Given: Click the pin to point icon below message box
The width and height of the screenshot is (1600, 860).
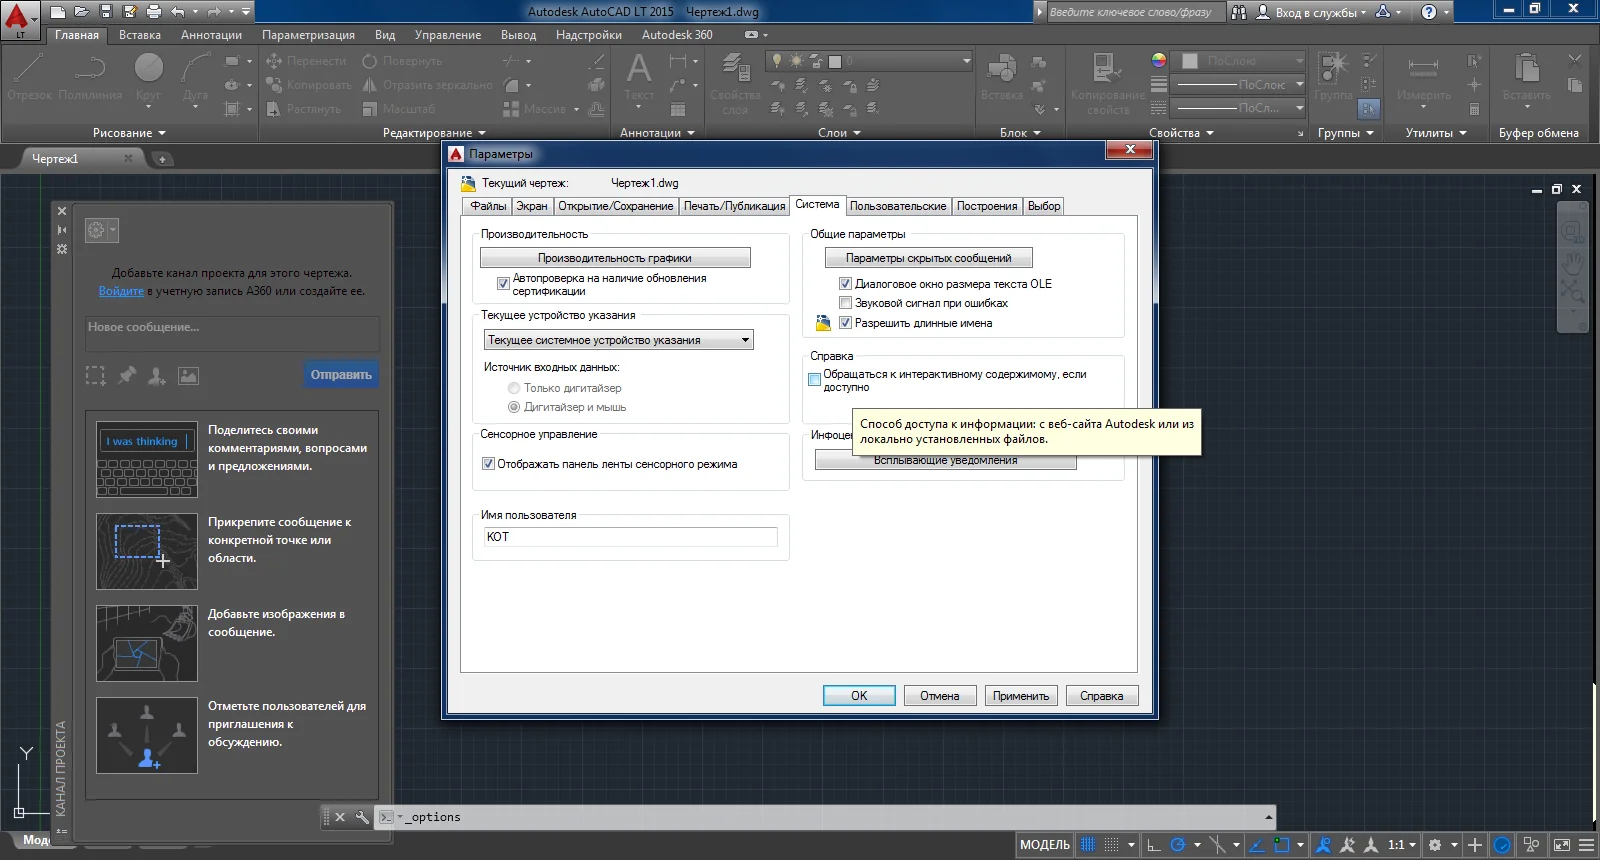Looking at the screenshot, I should (127, 375).
